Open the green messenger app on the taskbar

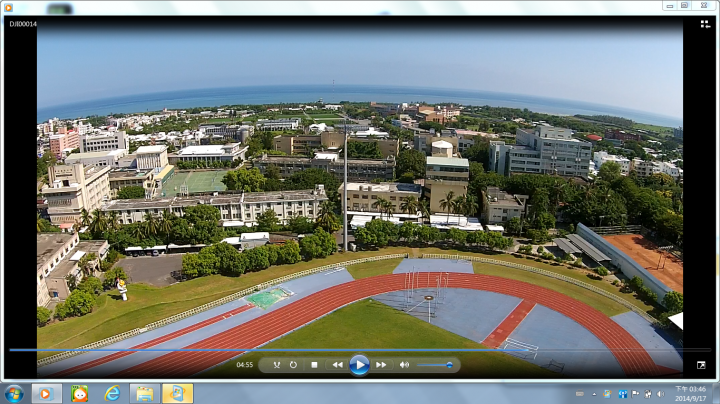[79, 393]
